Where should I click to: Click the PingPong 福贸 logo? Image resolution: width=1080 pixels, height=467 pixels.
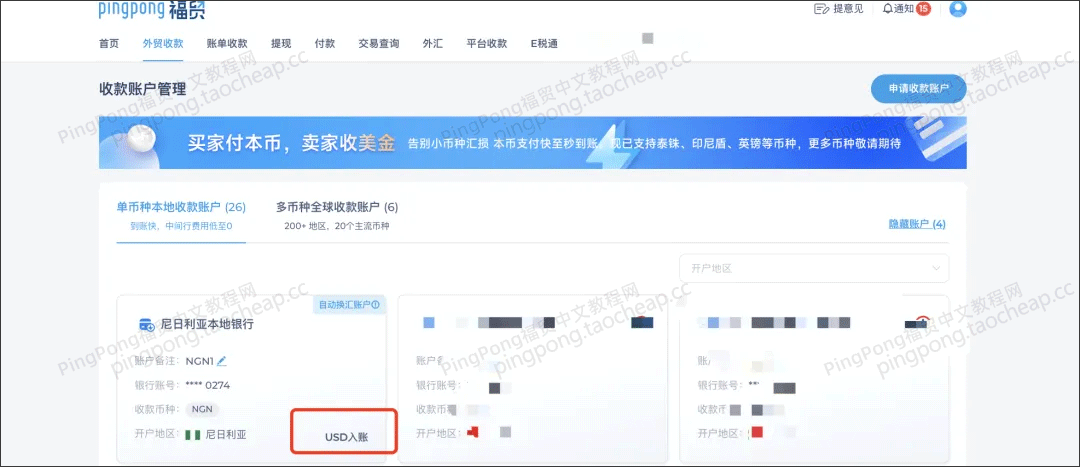[x=152, y=10]
